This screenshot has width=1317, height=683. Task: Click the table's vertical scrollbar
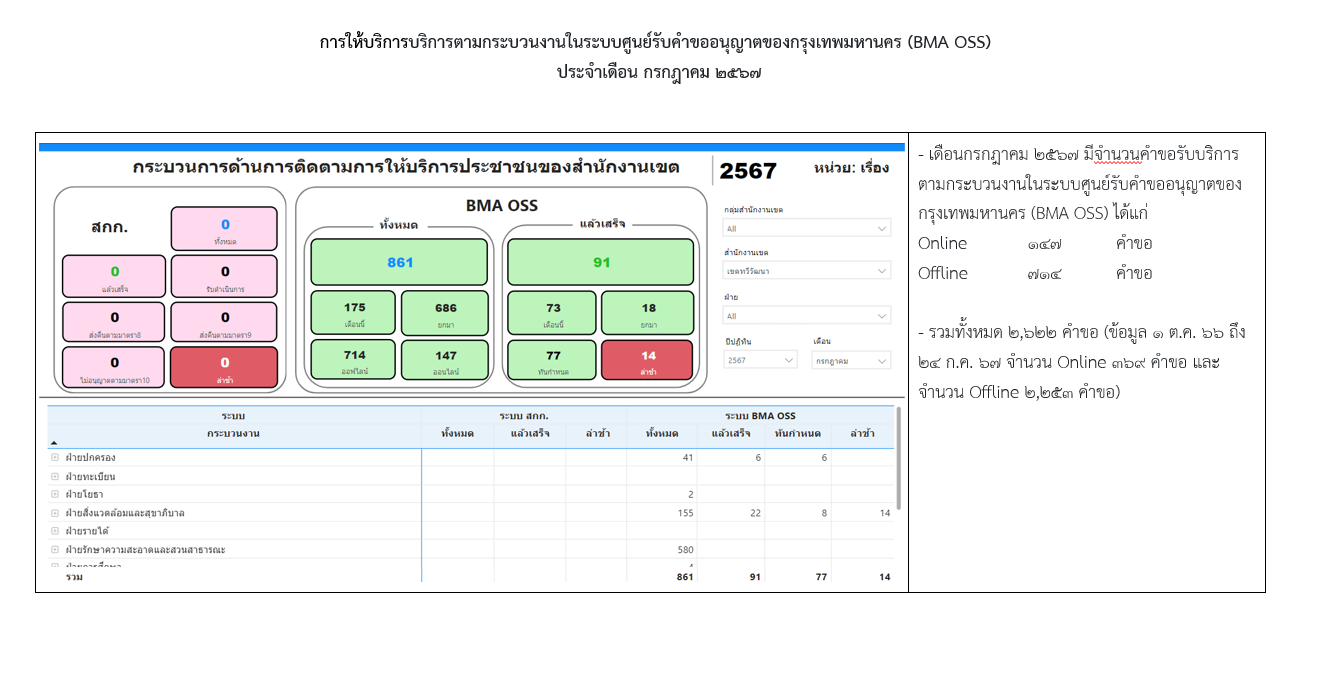897,460
